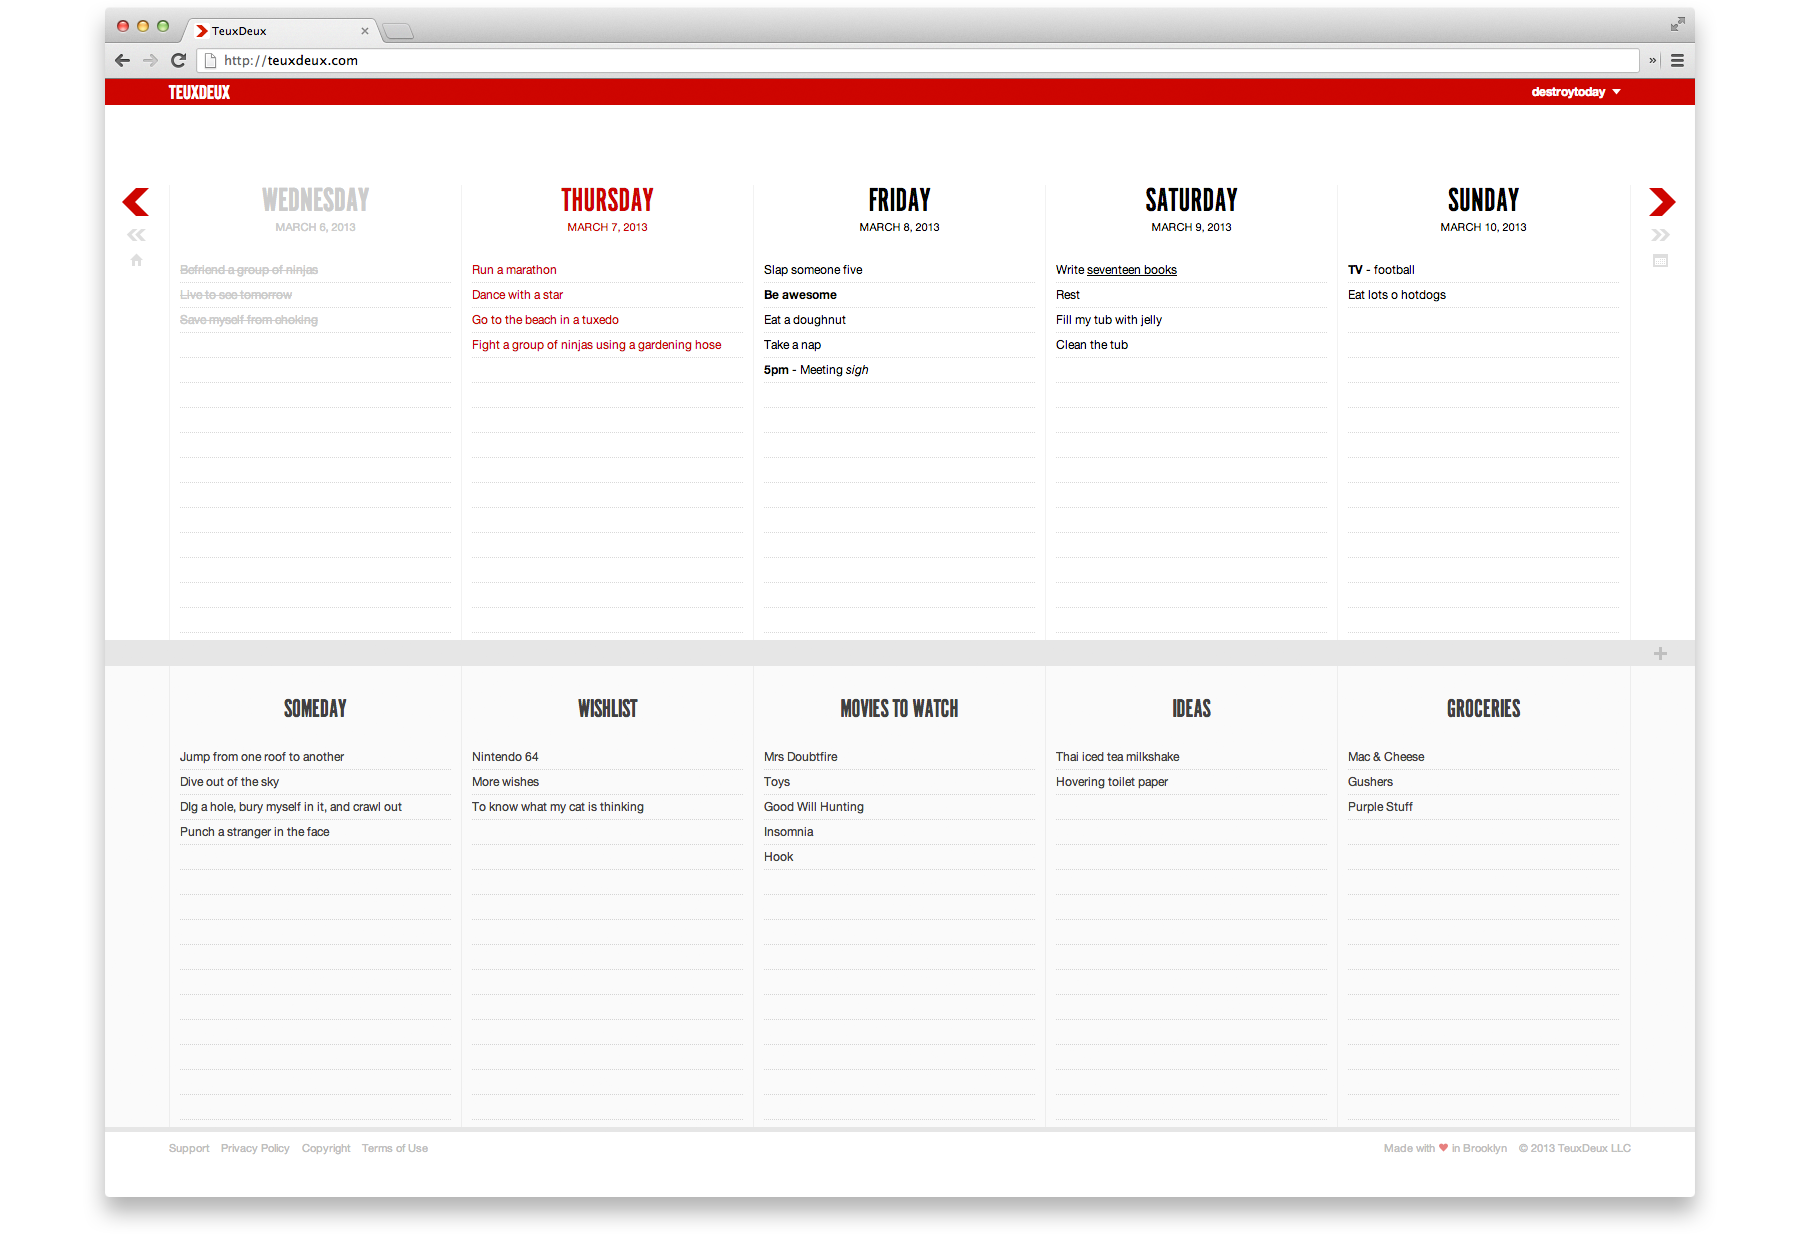Expand browser extensions overflow chevron
The width and height of the screenshot is (1800, 1234).
(x=1652, y=60)
